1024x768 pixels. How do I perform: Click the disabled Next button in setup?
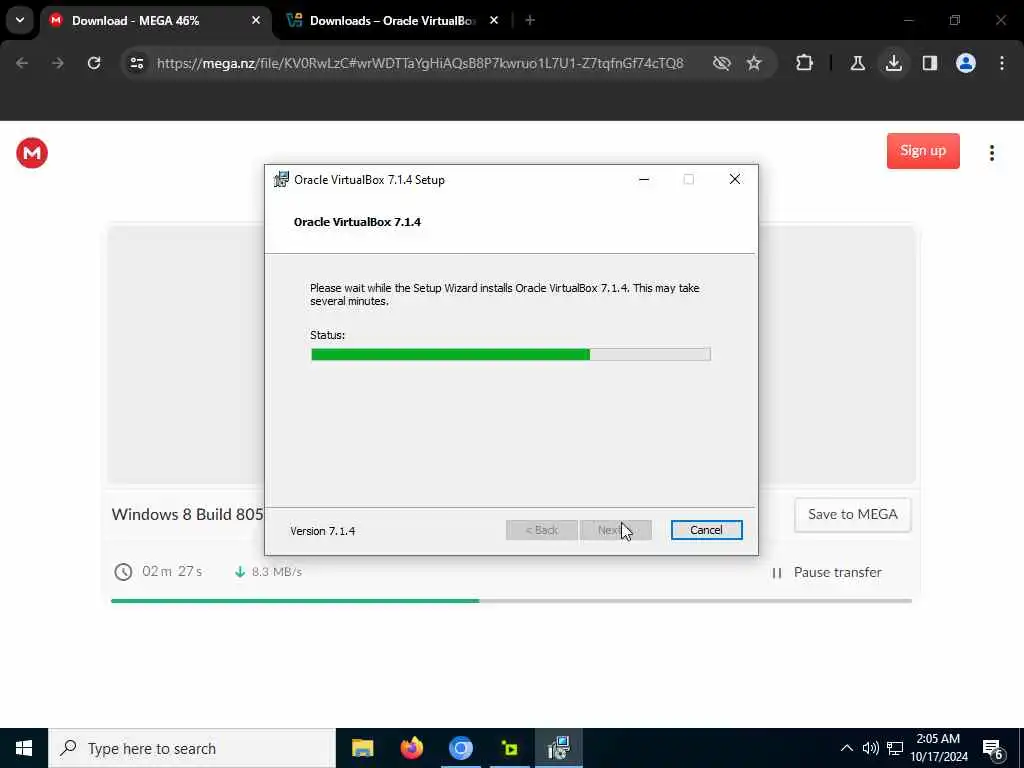point(616,530)
